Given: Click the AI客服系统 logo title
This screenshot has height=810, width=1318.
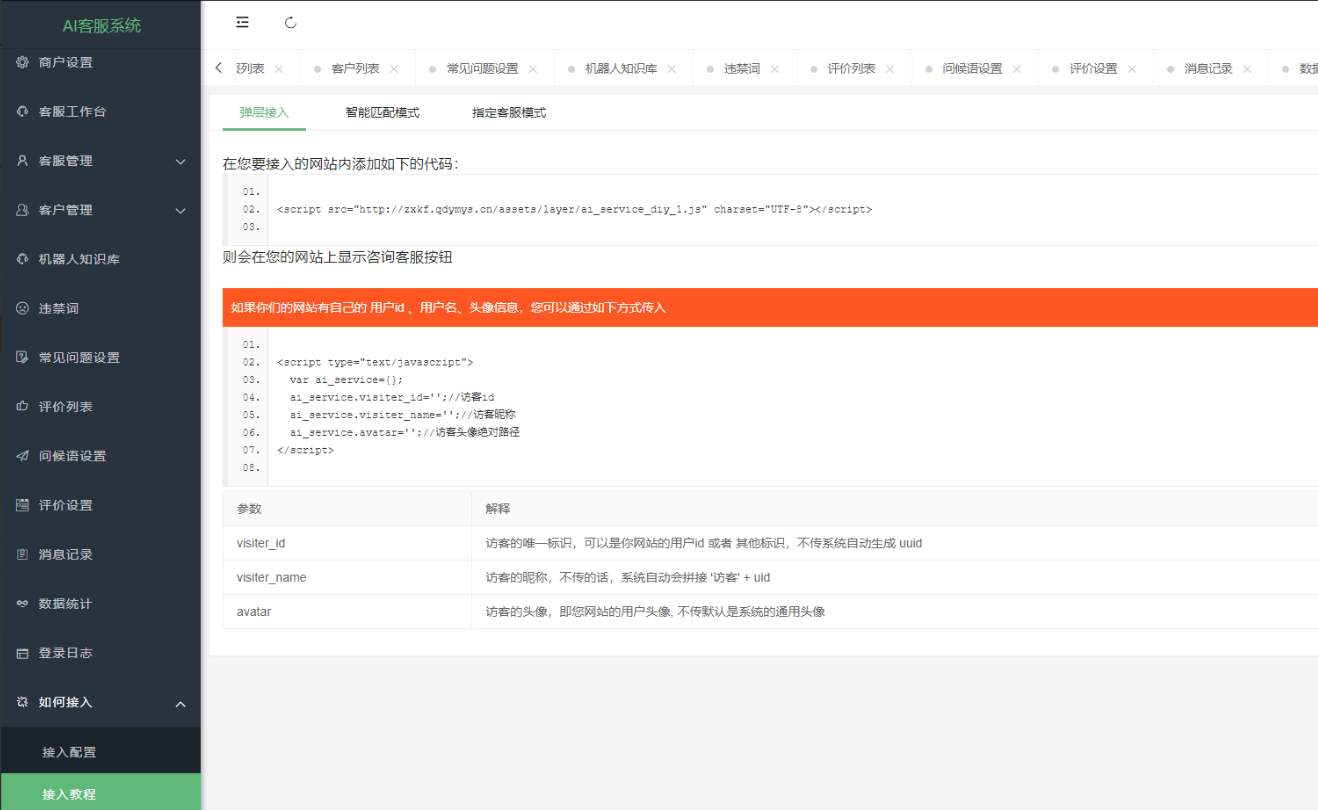Looking at the screenshot, I should coord(102,25).
